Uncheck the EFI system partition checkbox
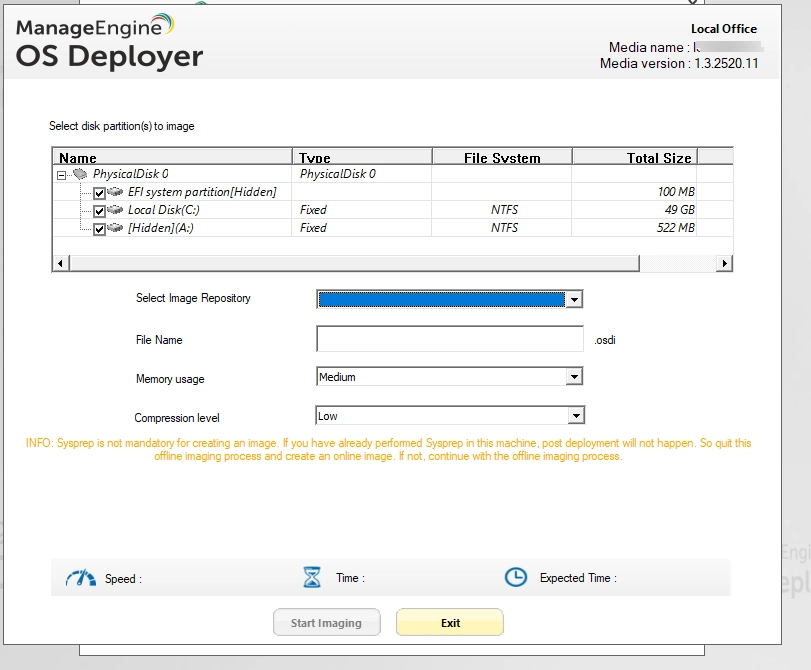 click(99, 193)
